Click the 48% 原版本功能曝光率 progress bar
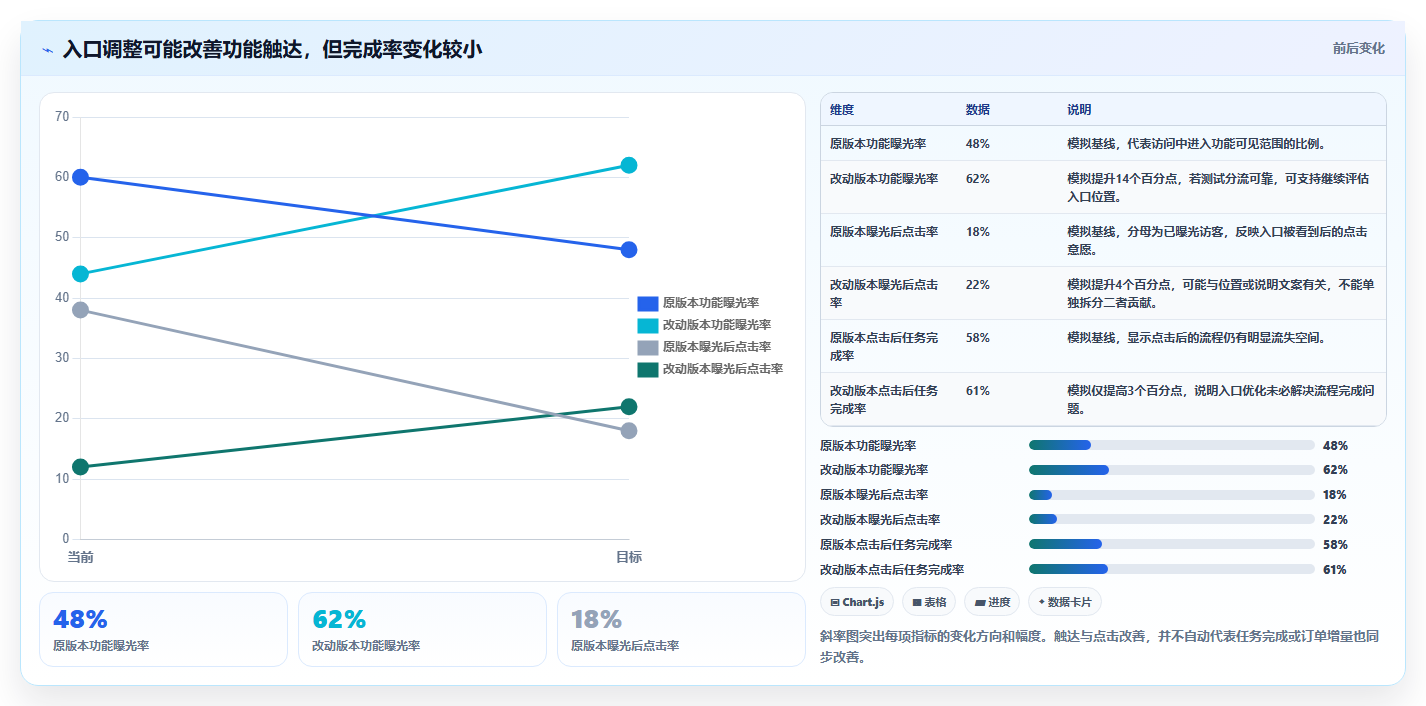 click(x=1171, y=445)
